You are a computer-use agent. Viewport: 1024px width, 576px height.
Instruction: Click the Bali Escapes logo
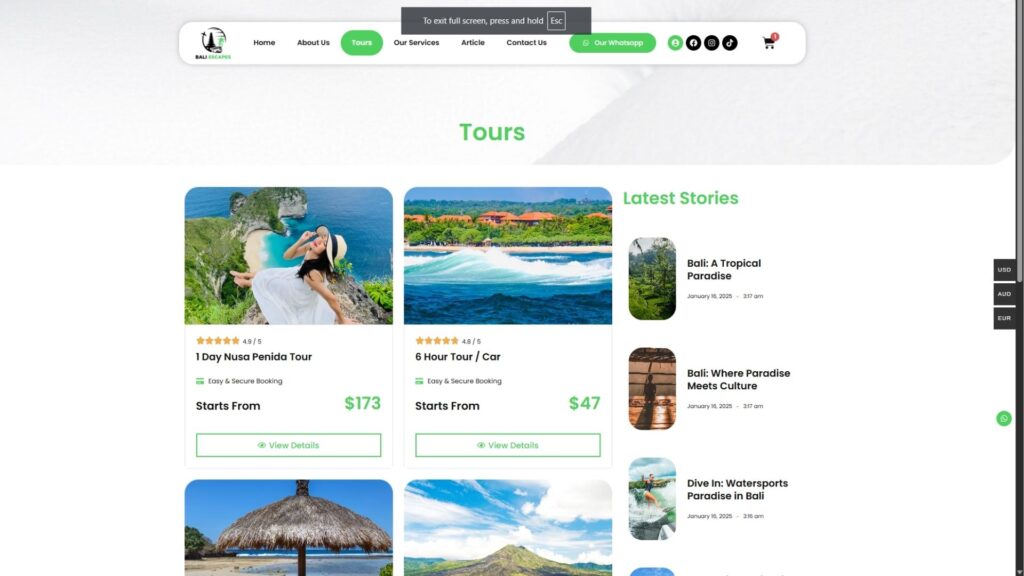(213, 43)
